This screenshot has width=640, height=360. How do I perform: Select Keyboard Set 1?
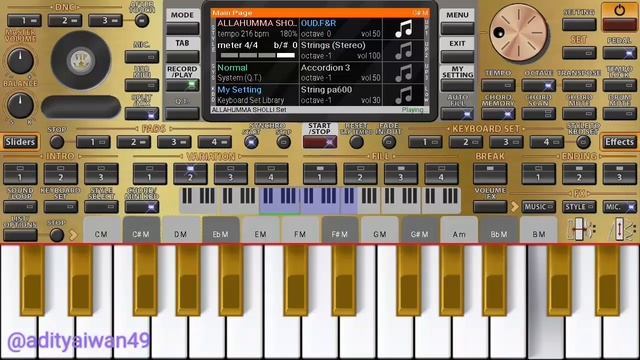coord(425,142)
